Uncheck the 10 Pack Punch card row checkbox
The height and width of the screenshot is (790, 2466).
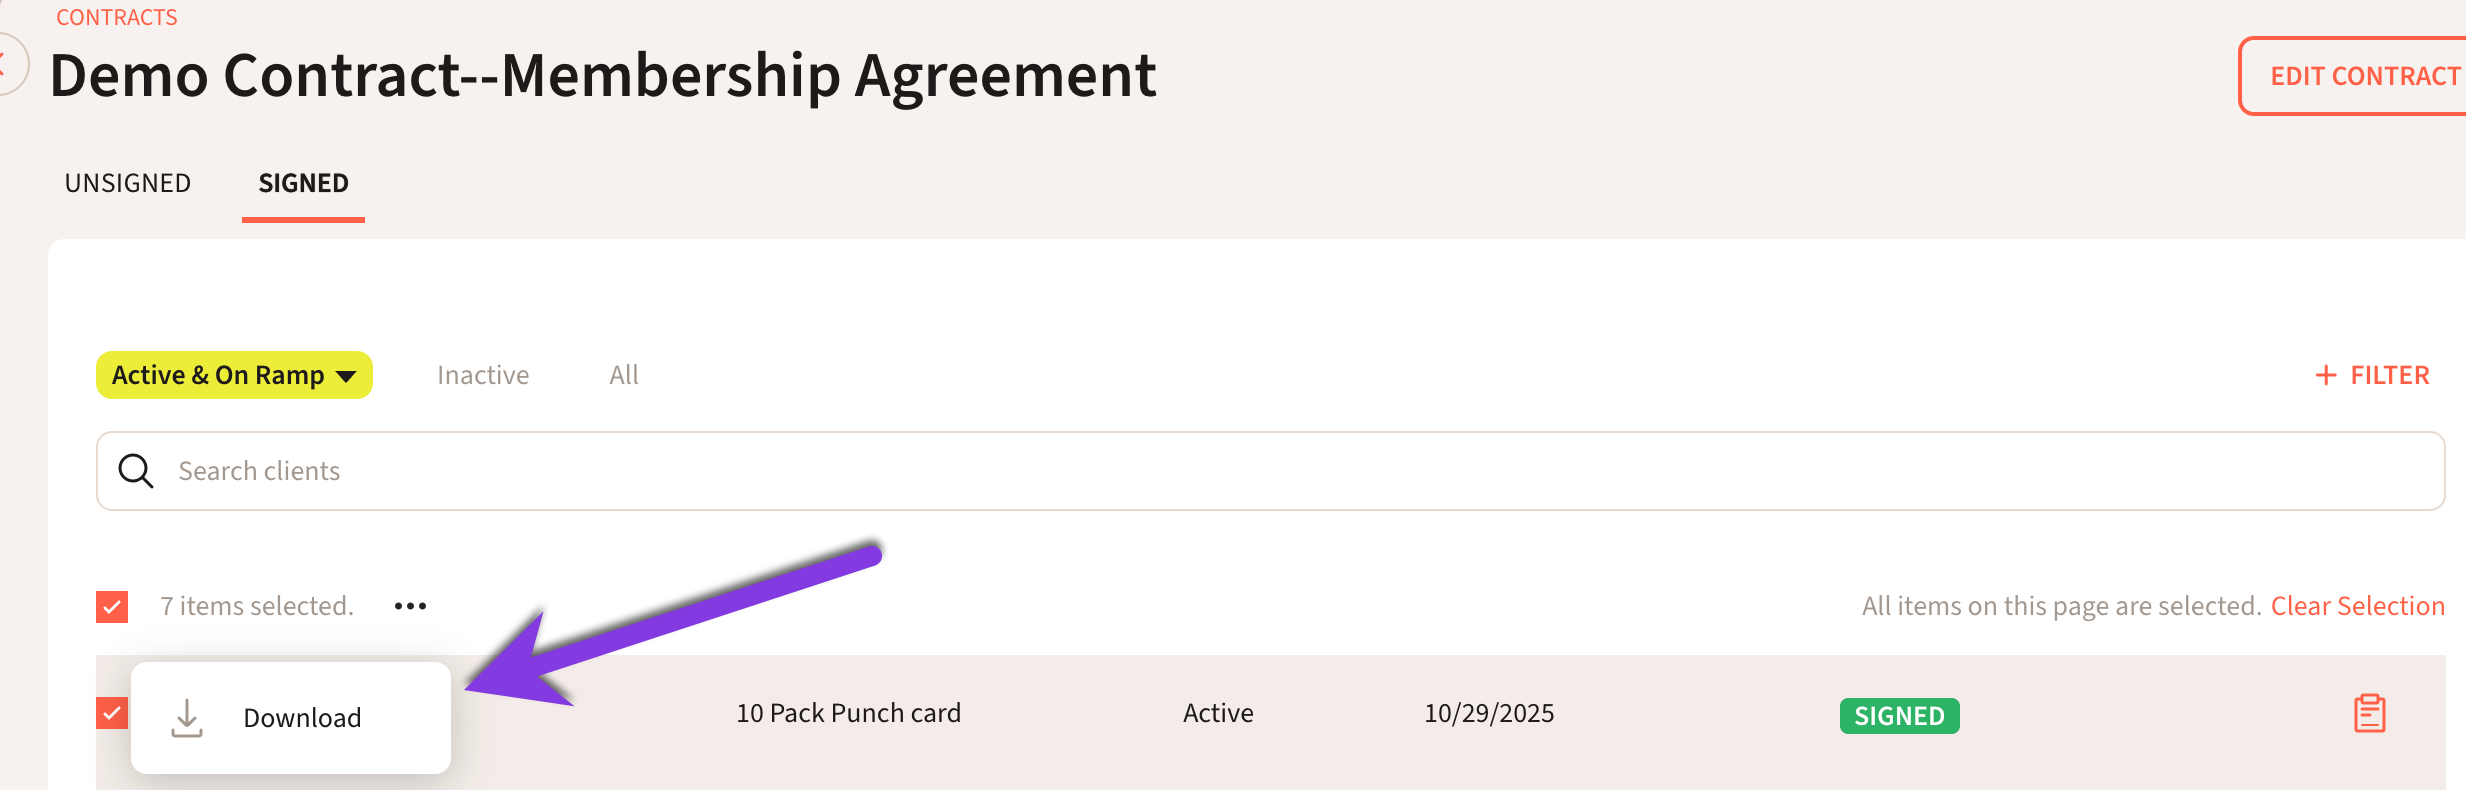pos(112,713)
